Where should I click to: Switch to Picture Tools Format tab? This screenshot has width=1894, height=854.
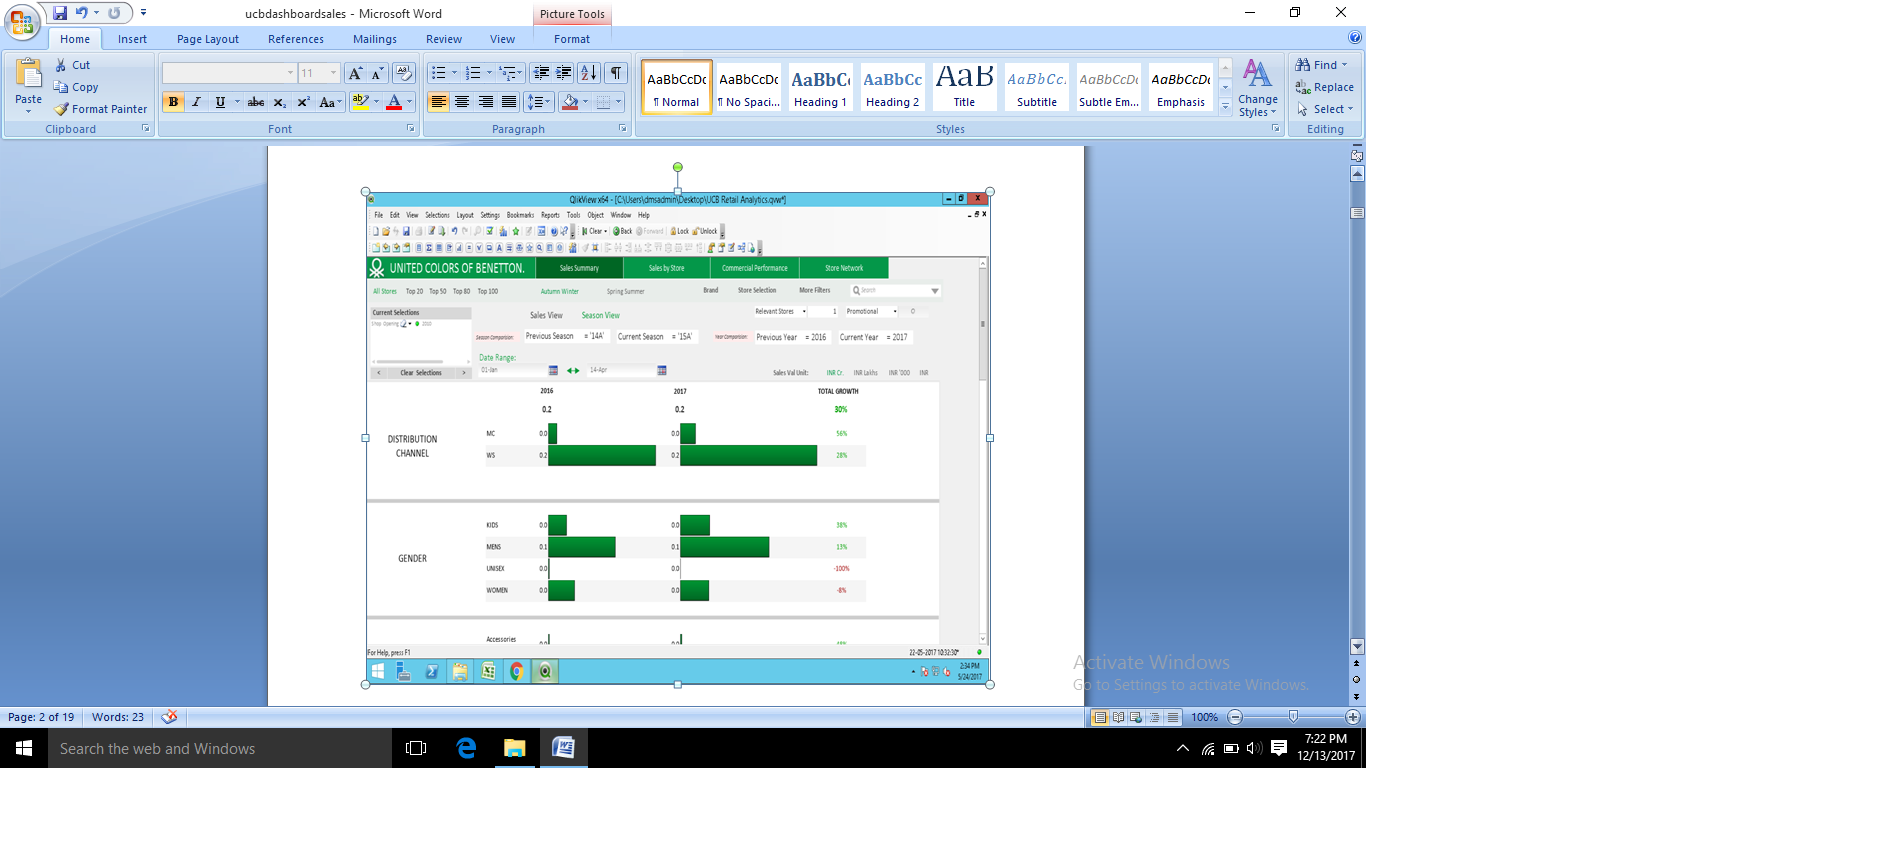click(x=572, y=39)
